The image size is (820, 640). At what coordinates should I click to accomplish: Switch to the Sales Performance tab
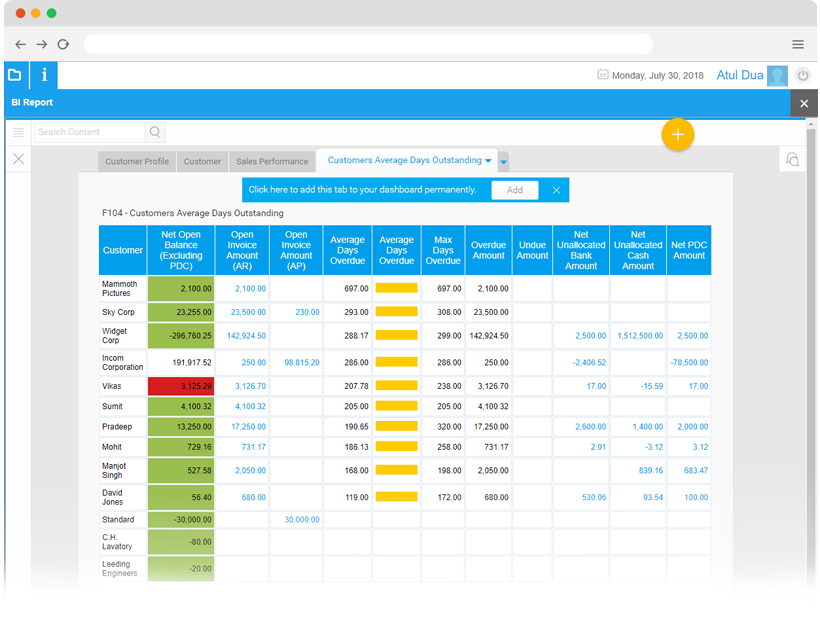point(272,161)
